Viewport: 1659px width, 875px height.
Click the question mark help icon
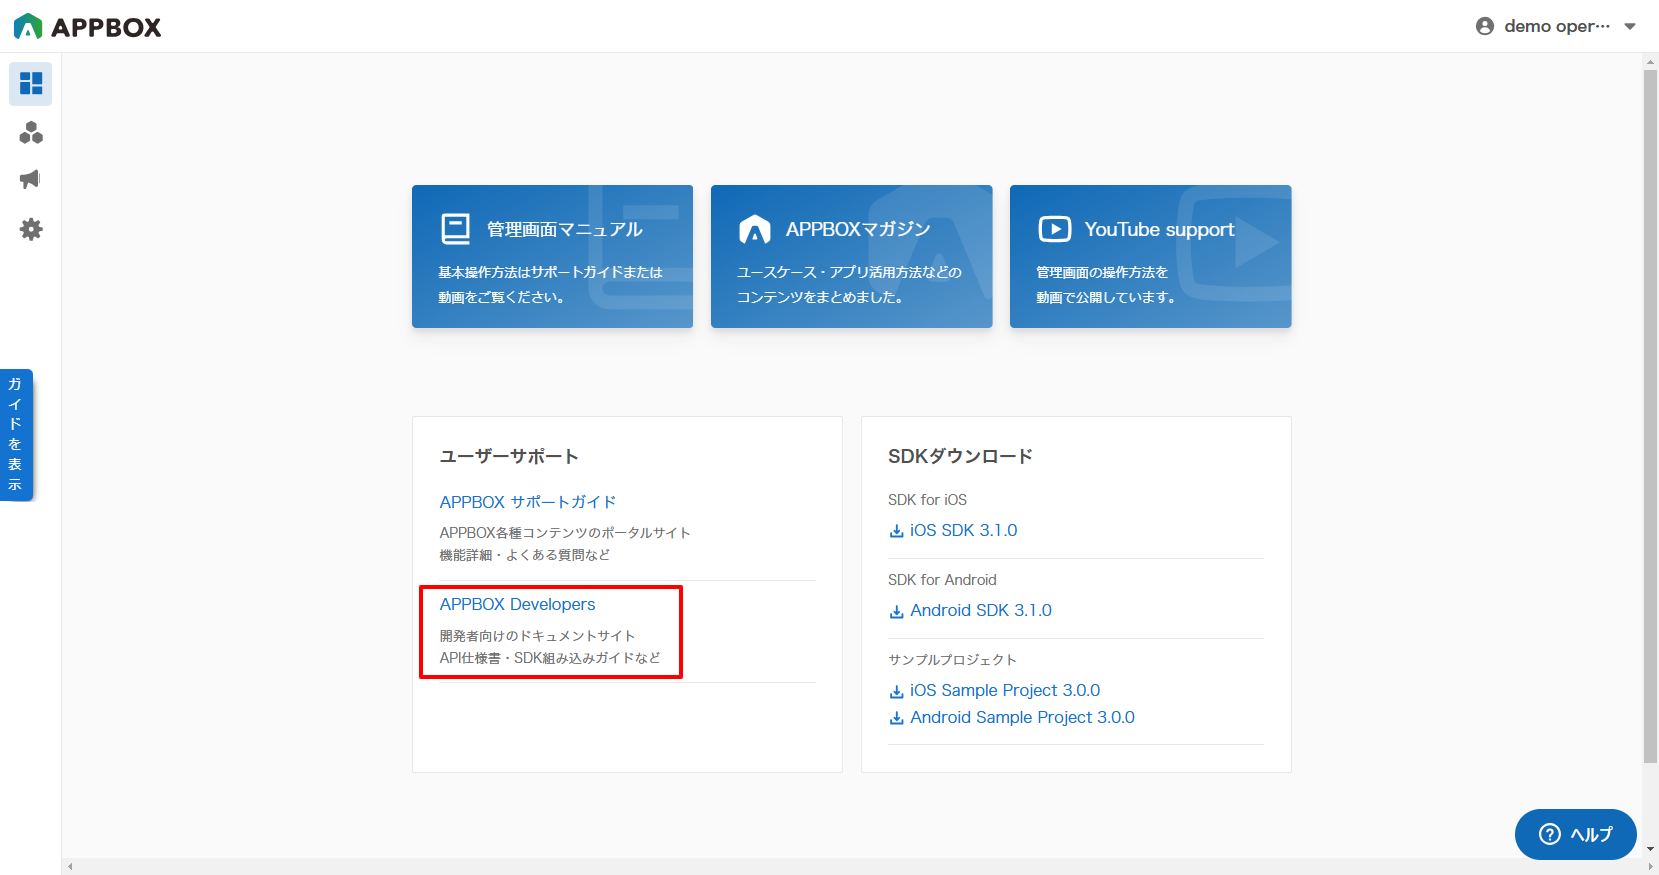pos(1549,834)
